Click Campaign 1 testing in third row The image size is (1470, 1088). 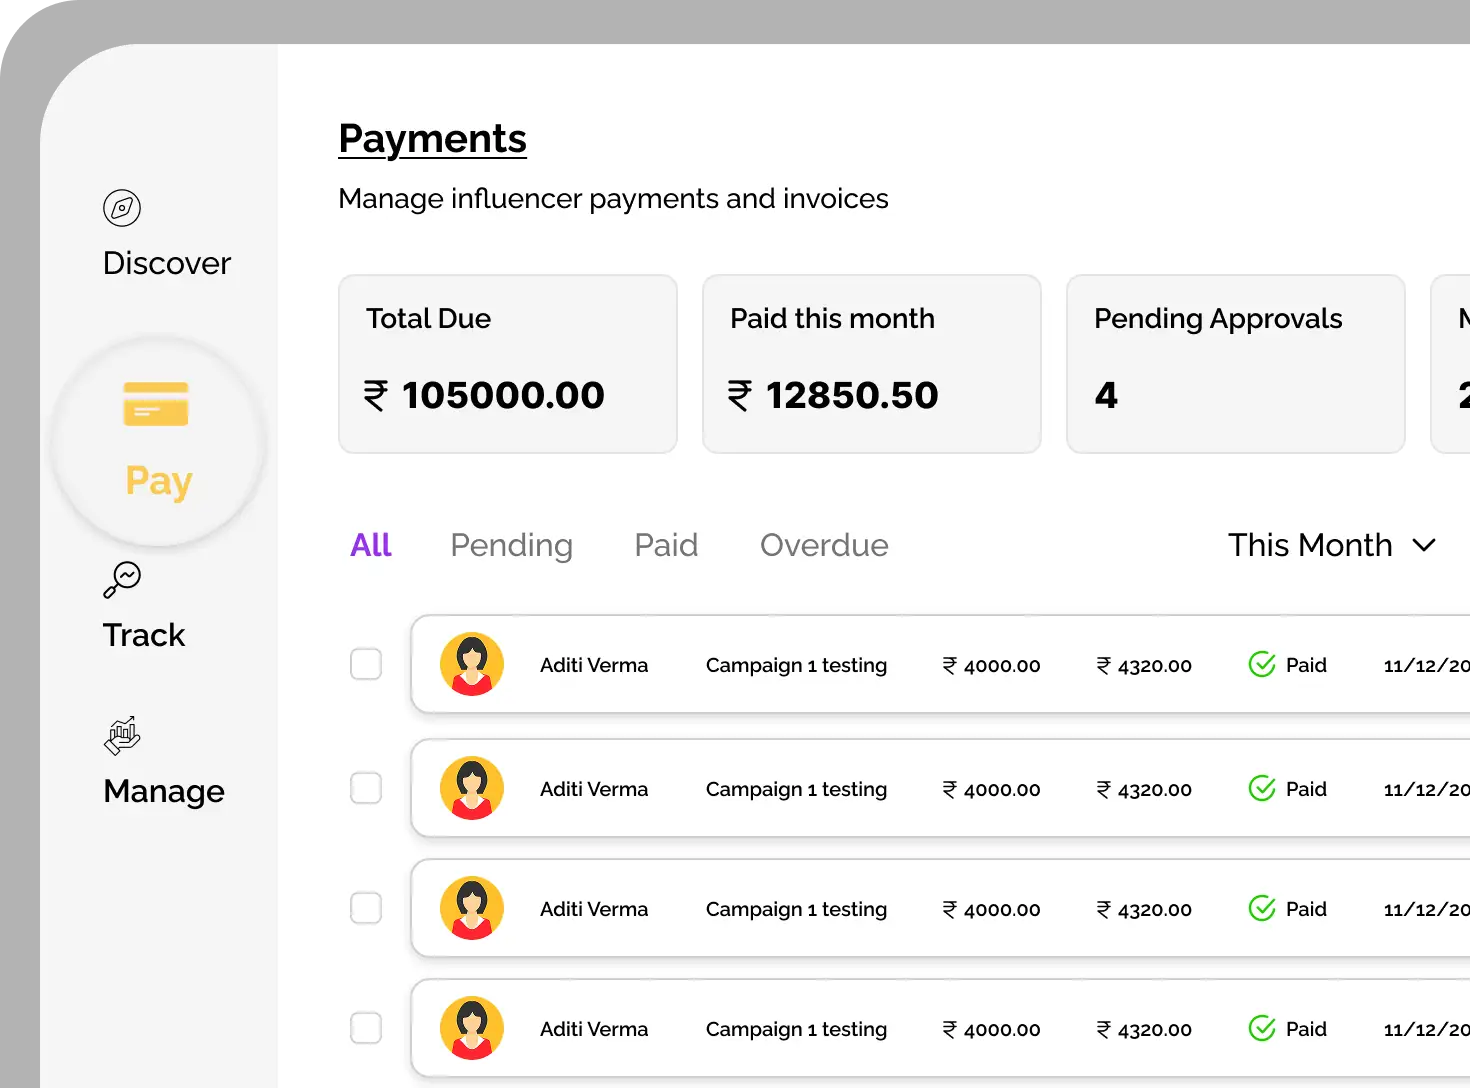click(796, 909)
